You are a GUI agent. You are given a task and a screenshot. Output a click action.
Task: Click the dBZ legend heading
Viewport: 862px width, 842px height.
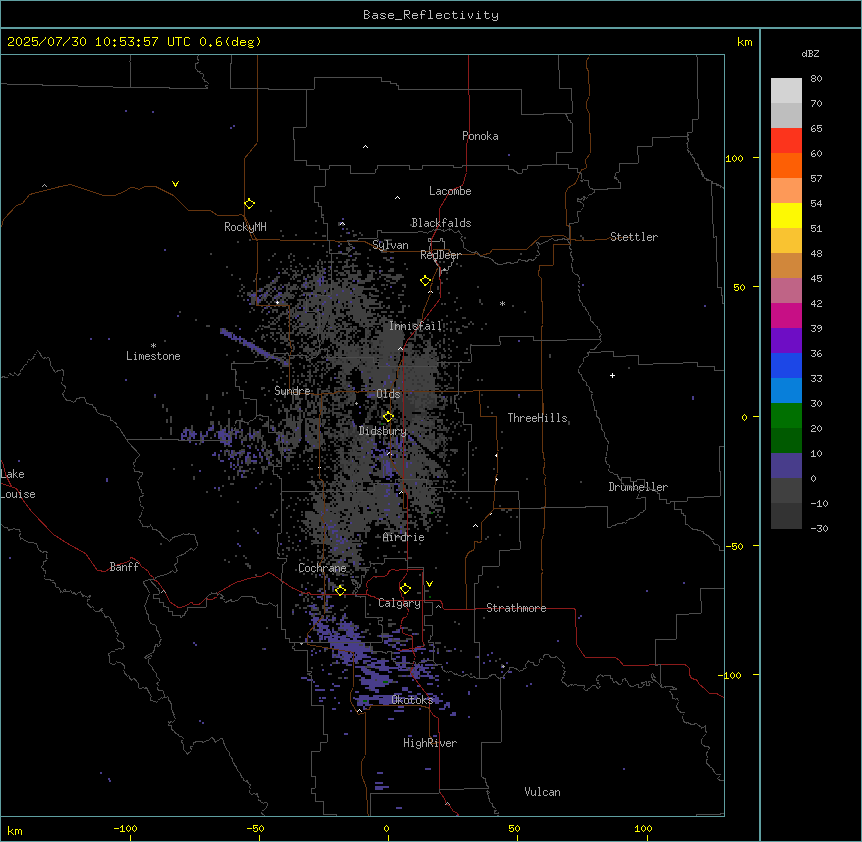(x=810, y=53)
